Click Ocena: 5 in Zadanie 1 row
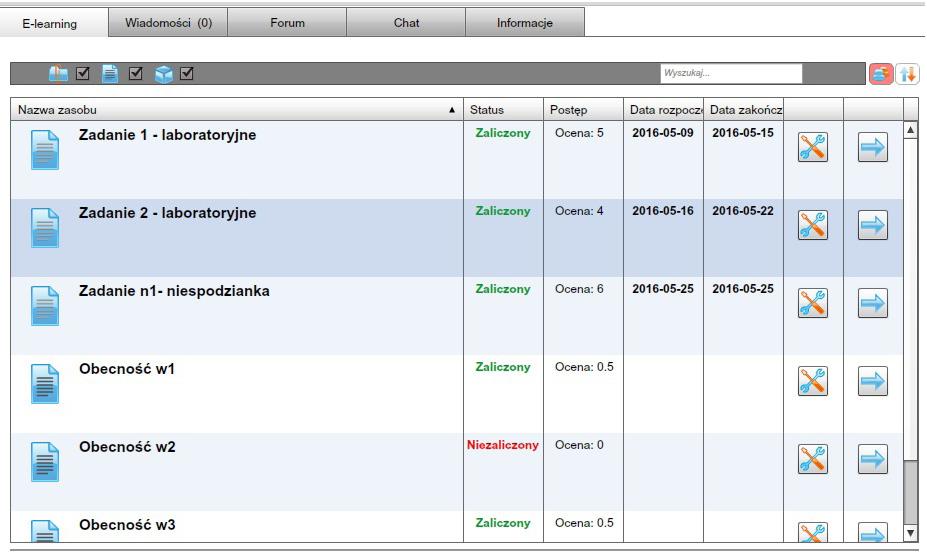 (579, 133)
